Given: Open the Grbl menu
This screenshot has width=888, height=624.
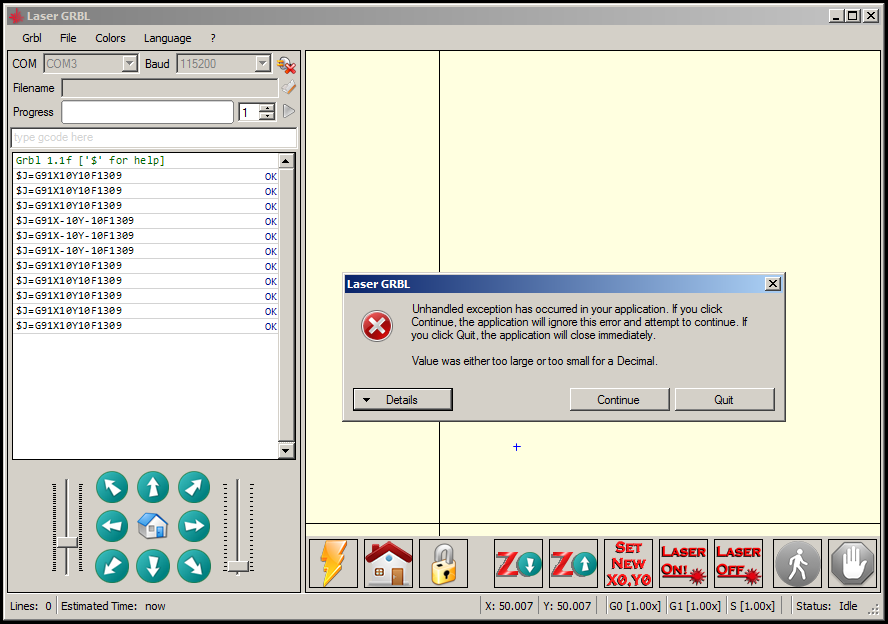Looking at the screenshot, I should click(32, 38).
